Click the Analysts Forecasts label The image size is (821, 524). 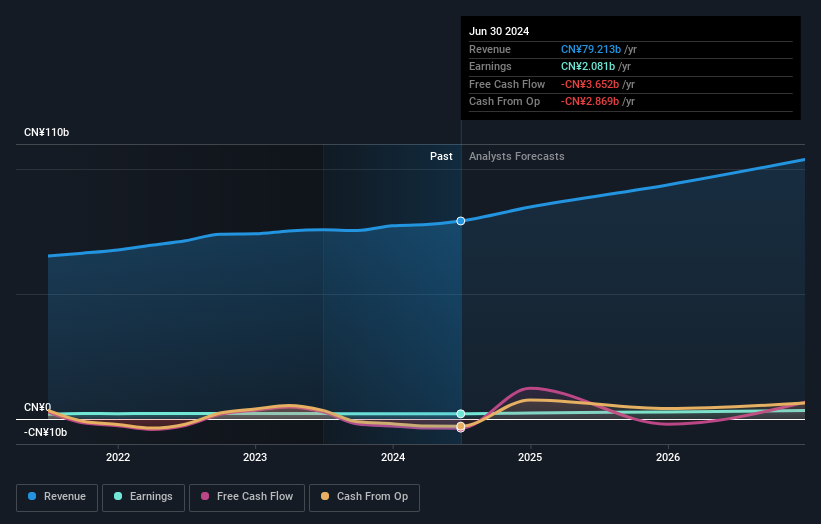(x=517, y=156)
